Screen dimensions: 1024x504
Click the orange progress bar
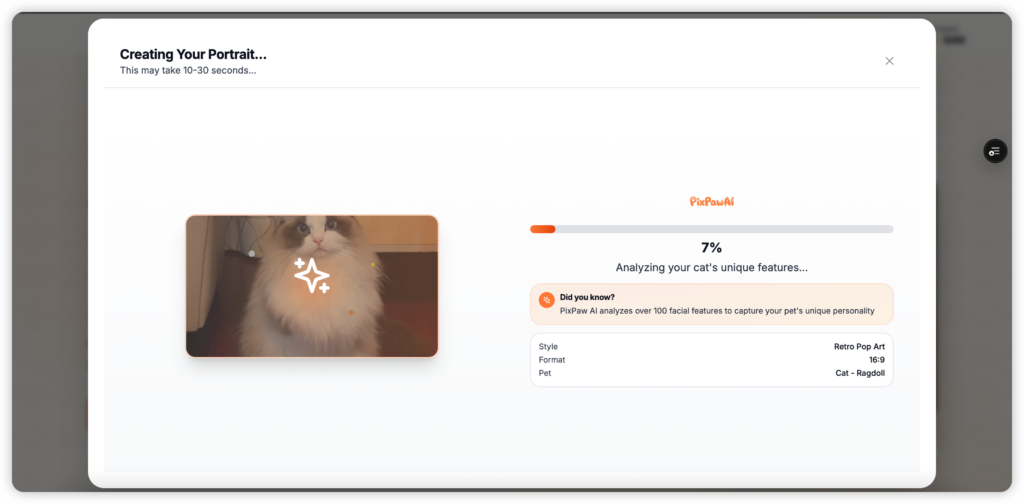pyautogui.click(x=543, y=229)
